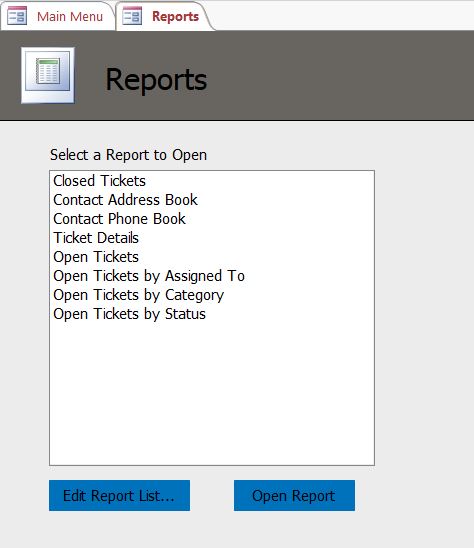Open the Edit Report List dialog
The height and width of the screenshot is (548, 474).
coord(120,496)
